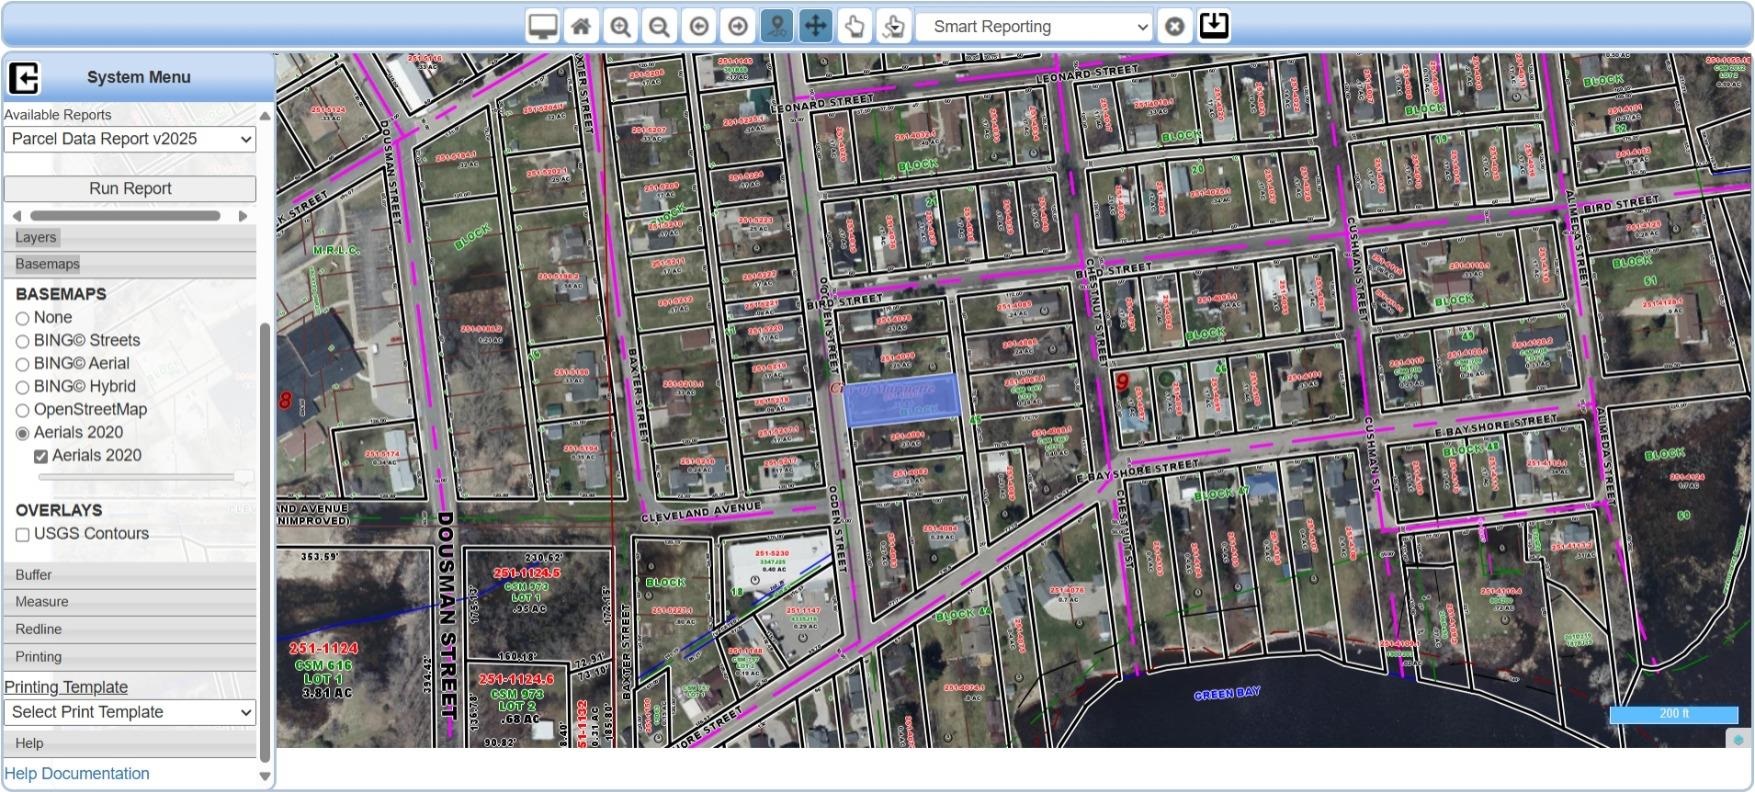Click parcel label 251-1124.5
This screenshot has height=792, width=1755.
pos(527,573)
